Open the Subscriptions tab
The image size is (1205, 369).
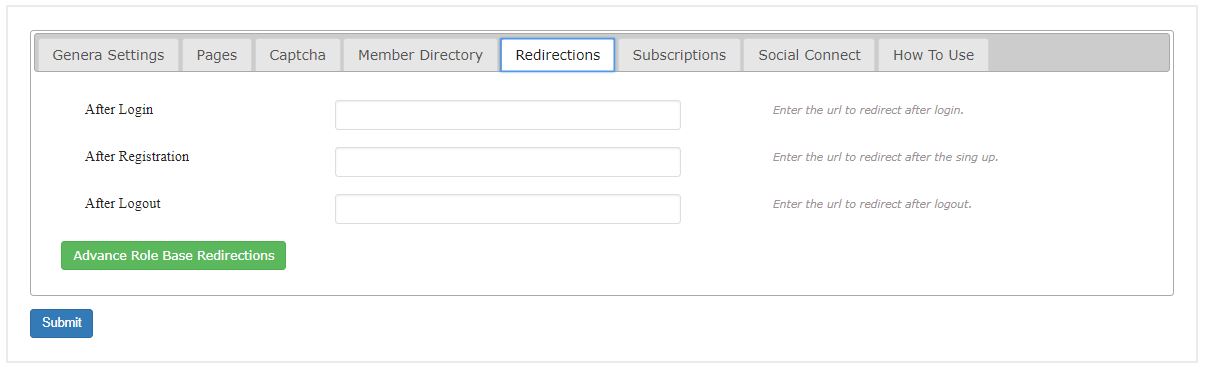click(x=679, y=55)
